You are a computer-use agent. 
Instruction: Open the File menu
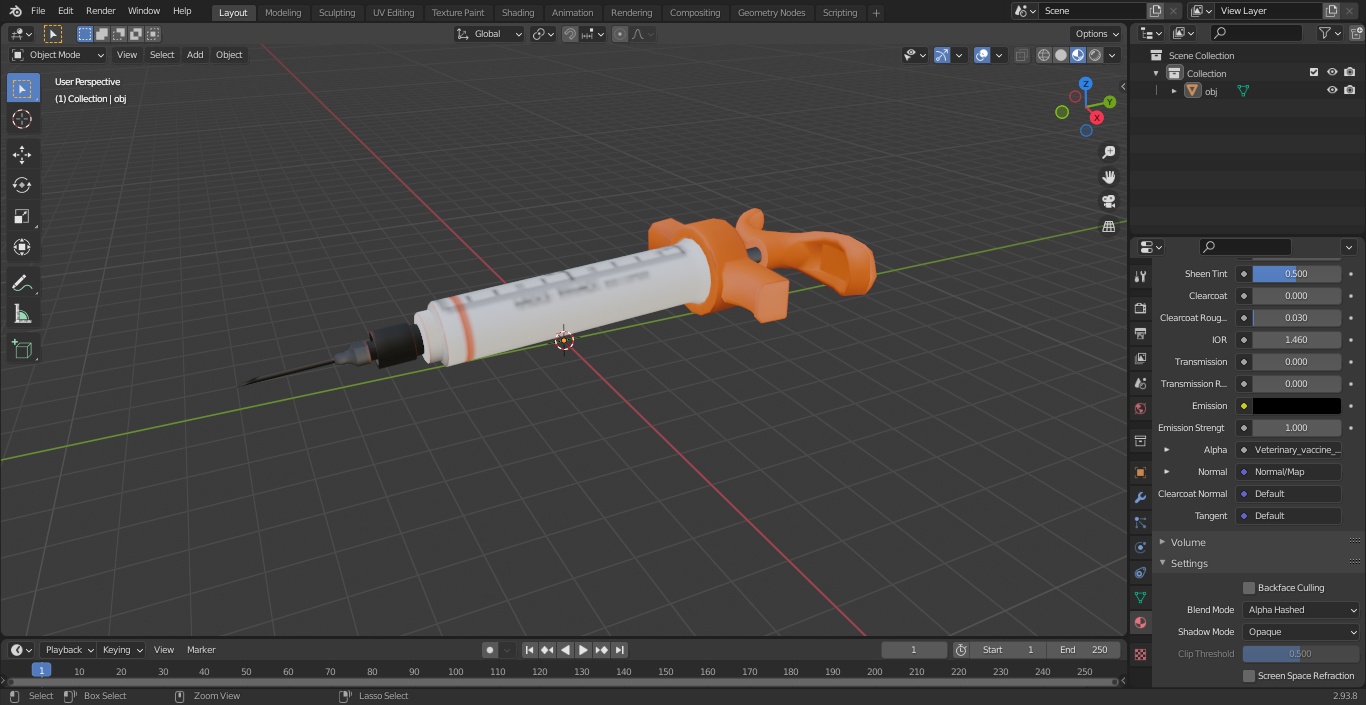pyautogui.click(x=38, y=11)
